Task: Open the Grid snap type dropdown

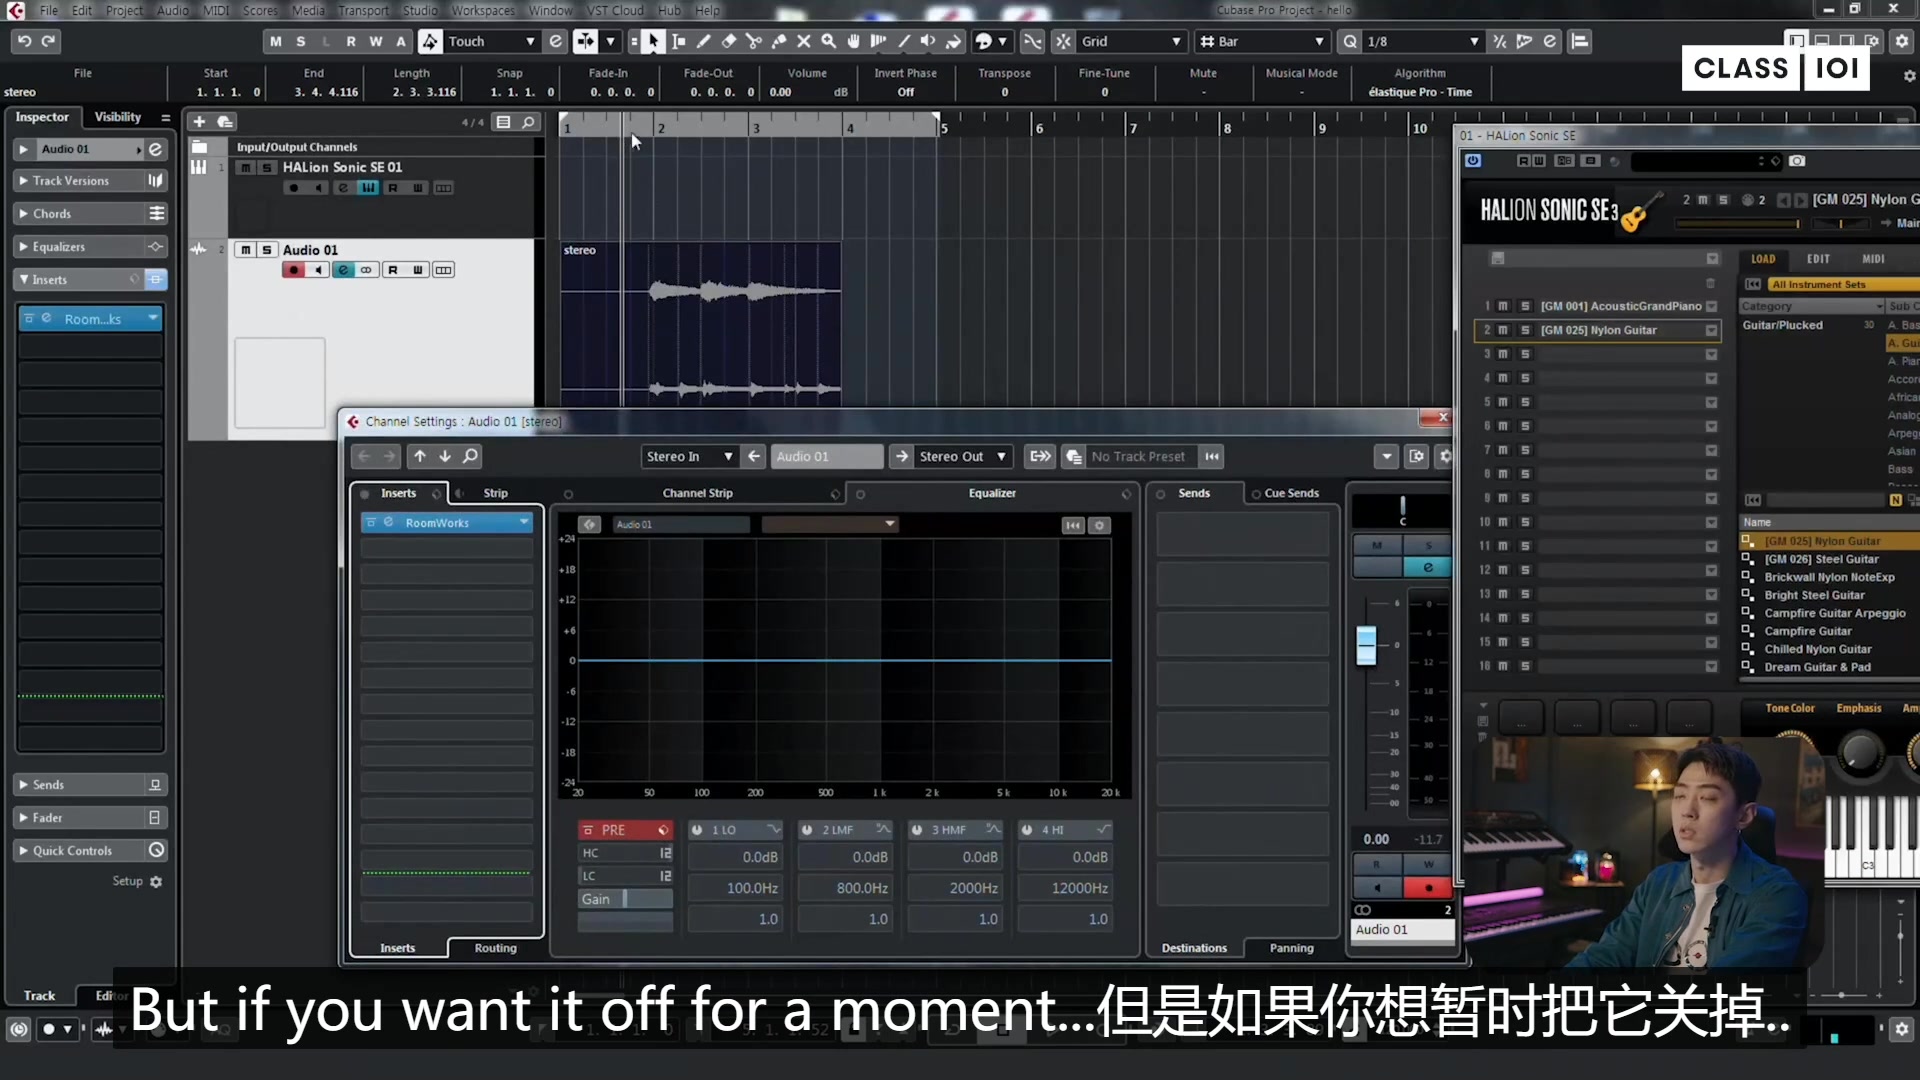Action: [x=1131, y=41]
